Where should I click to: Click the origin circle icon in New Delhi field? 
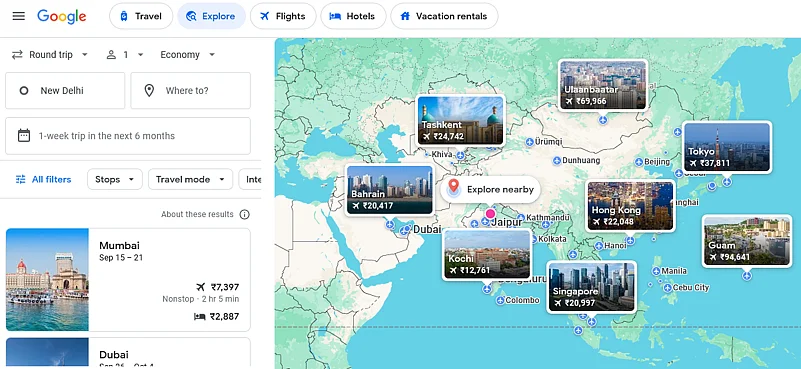click(x=23, y=90)
